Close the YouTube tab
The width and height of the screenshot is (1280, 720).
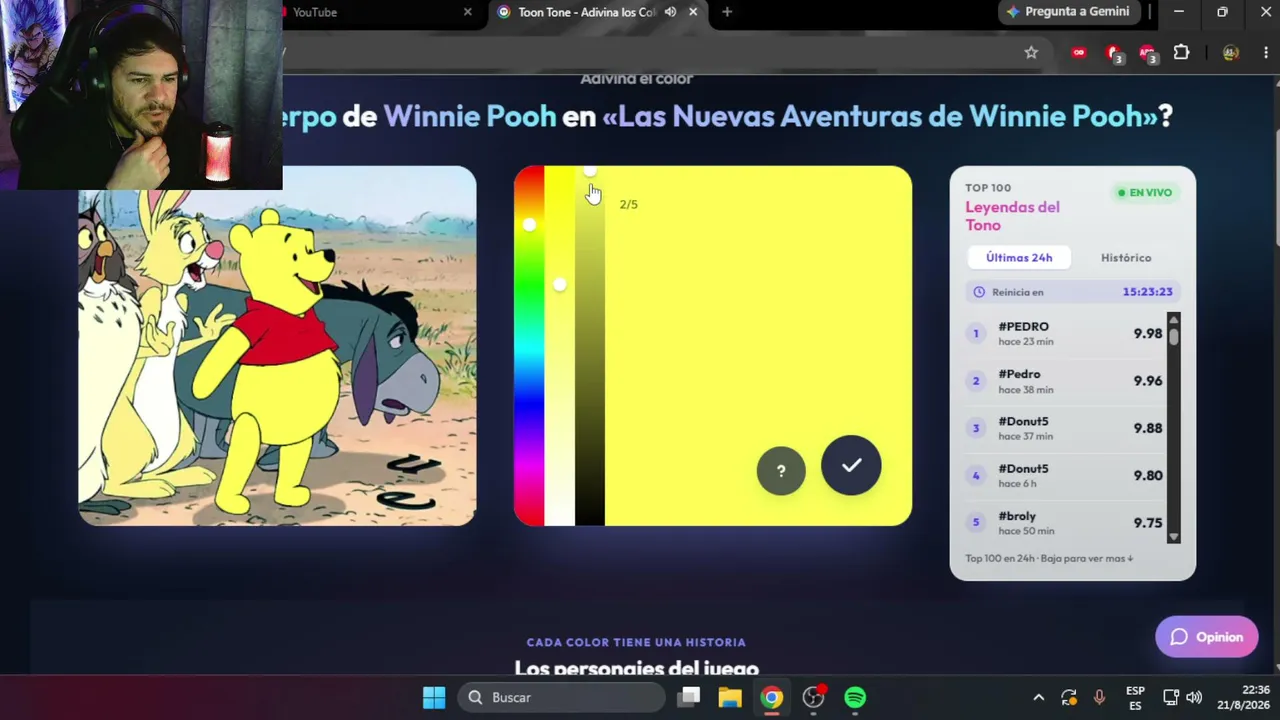click(x=468, y=12)
